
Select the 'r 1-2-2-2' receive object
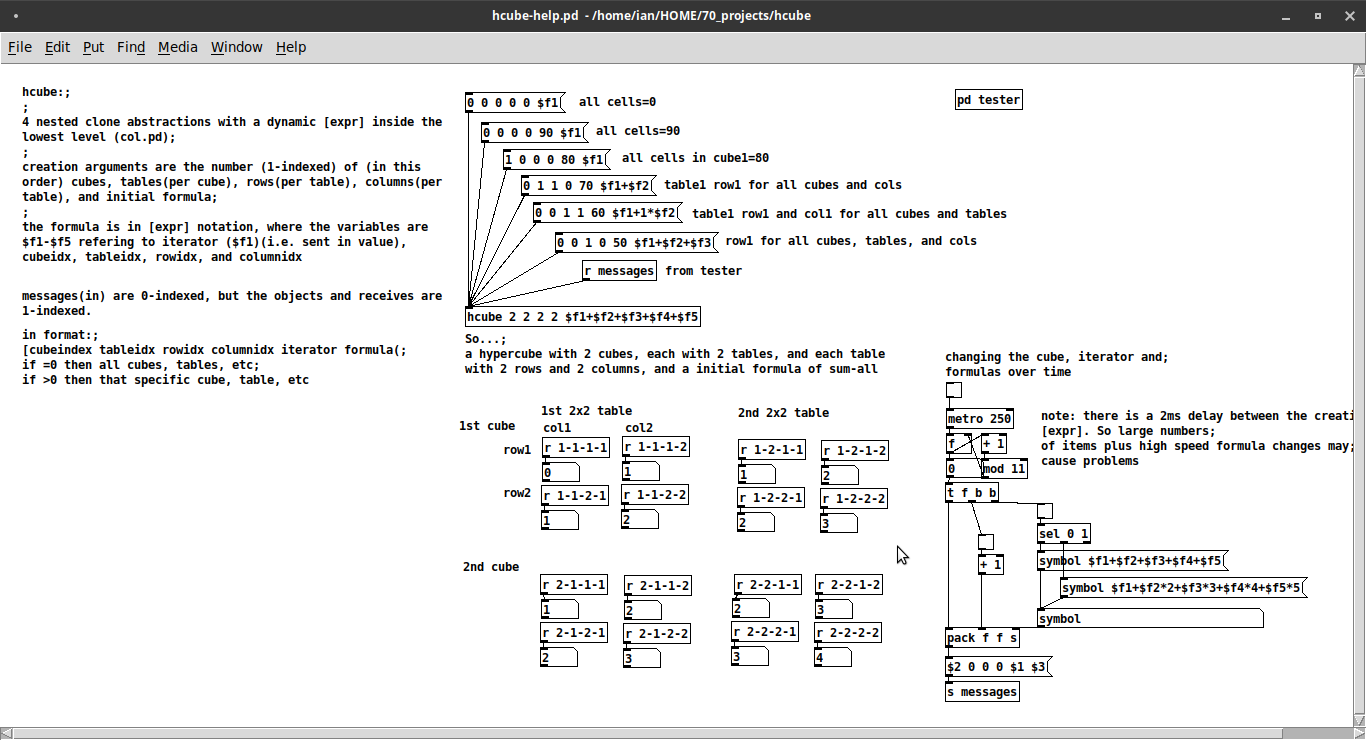(854, 499)
